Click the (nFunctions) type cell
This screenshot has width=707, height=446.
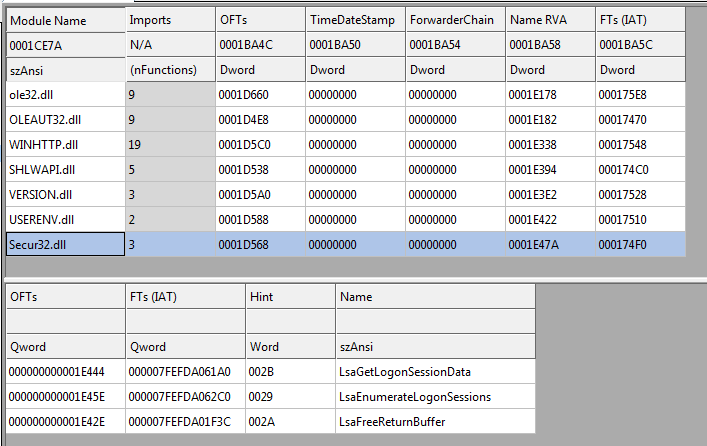point(170,70)
